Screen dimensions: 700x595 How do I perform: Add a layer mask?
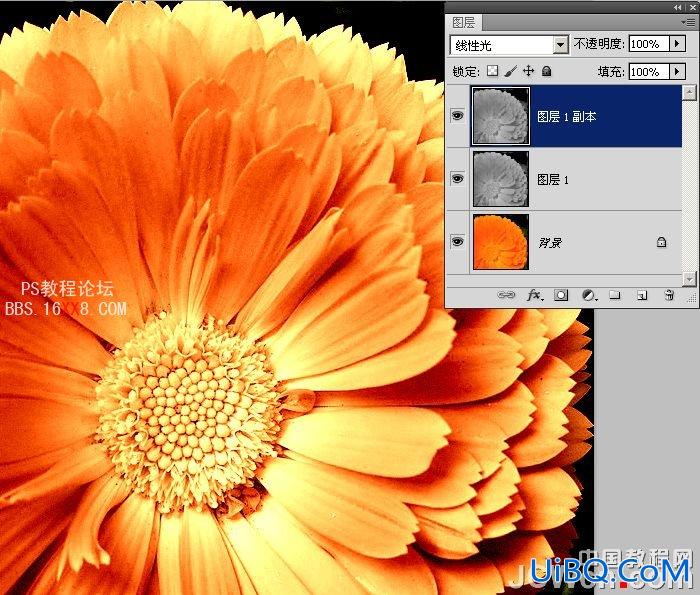point(561,295)
